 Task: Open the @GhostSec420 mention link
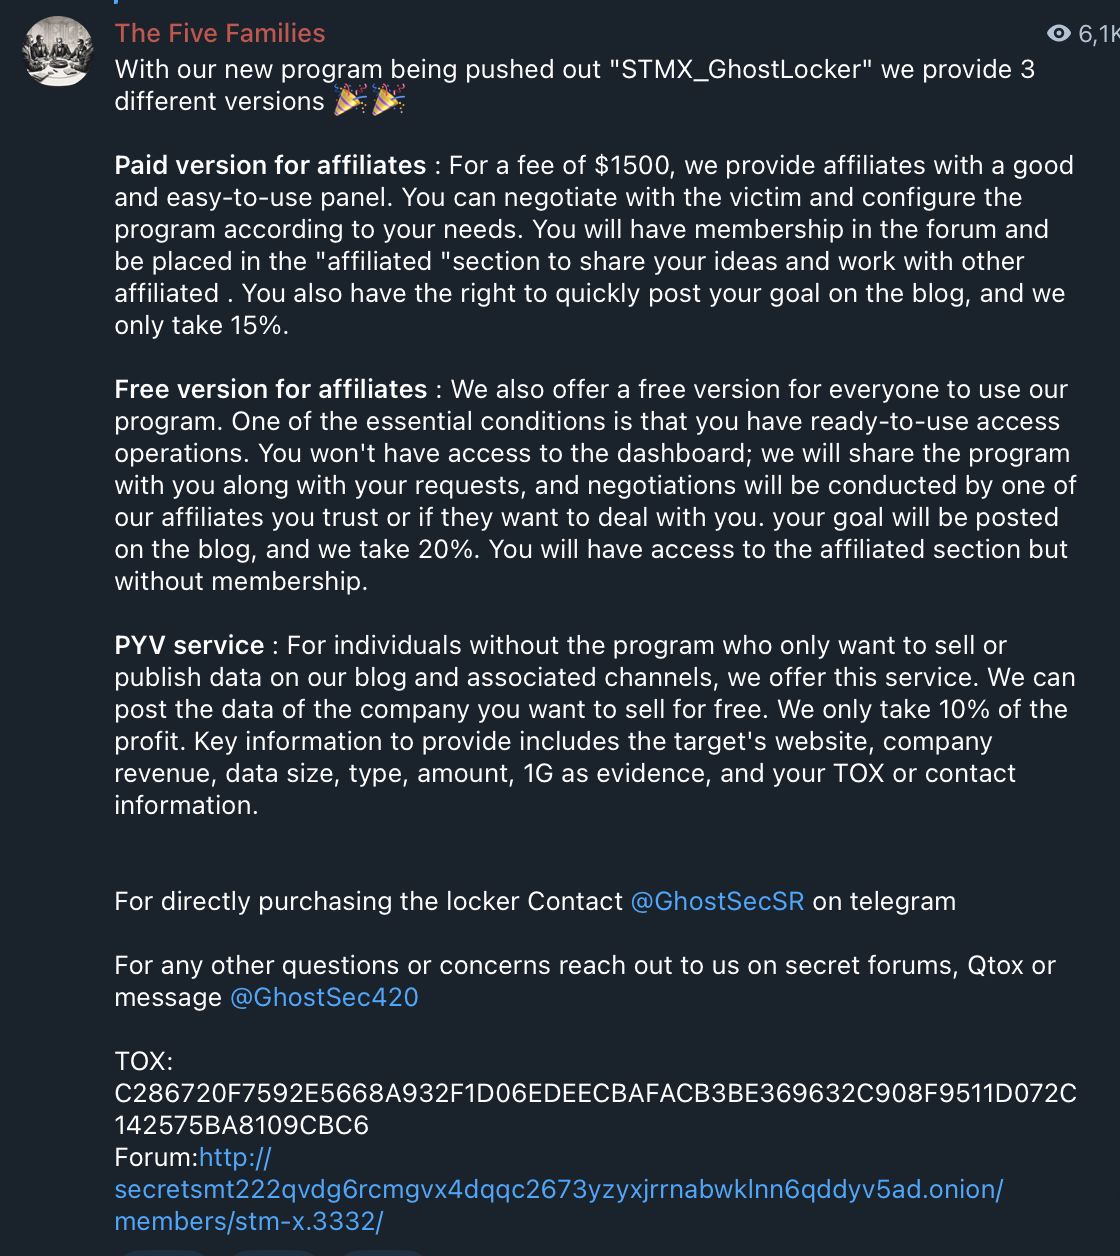tap(324, 997)
